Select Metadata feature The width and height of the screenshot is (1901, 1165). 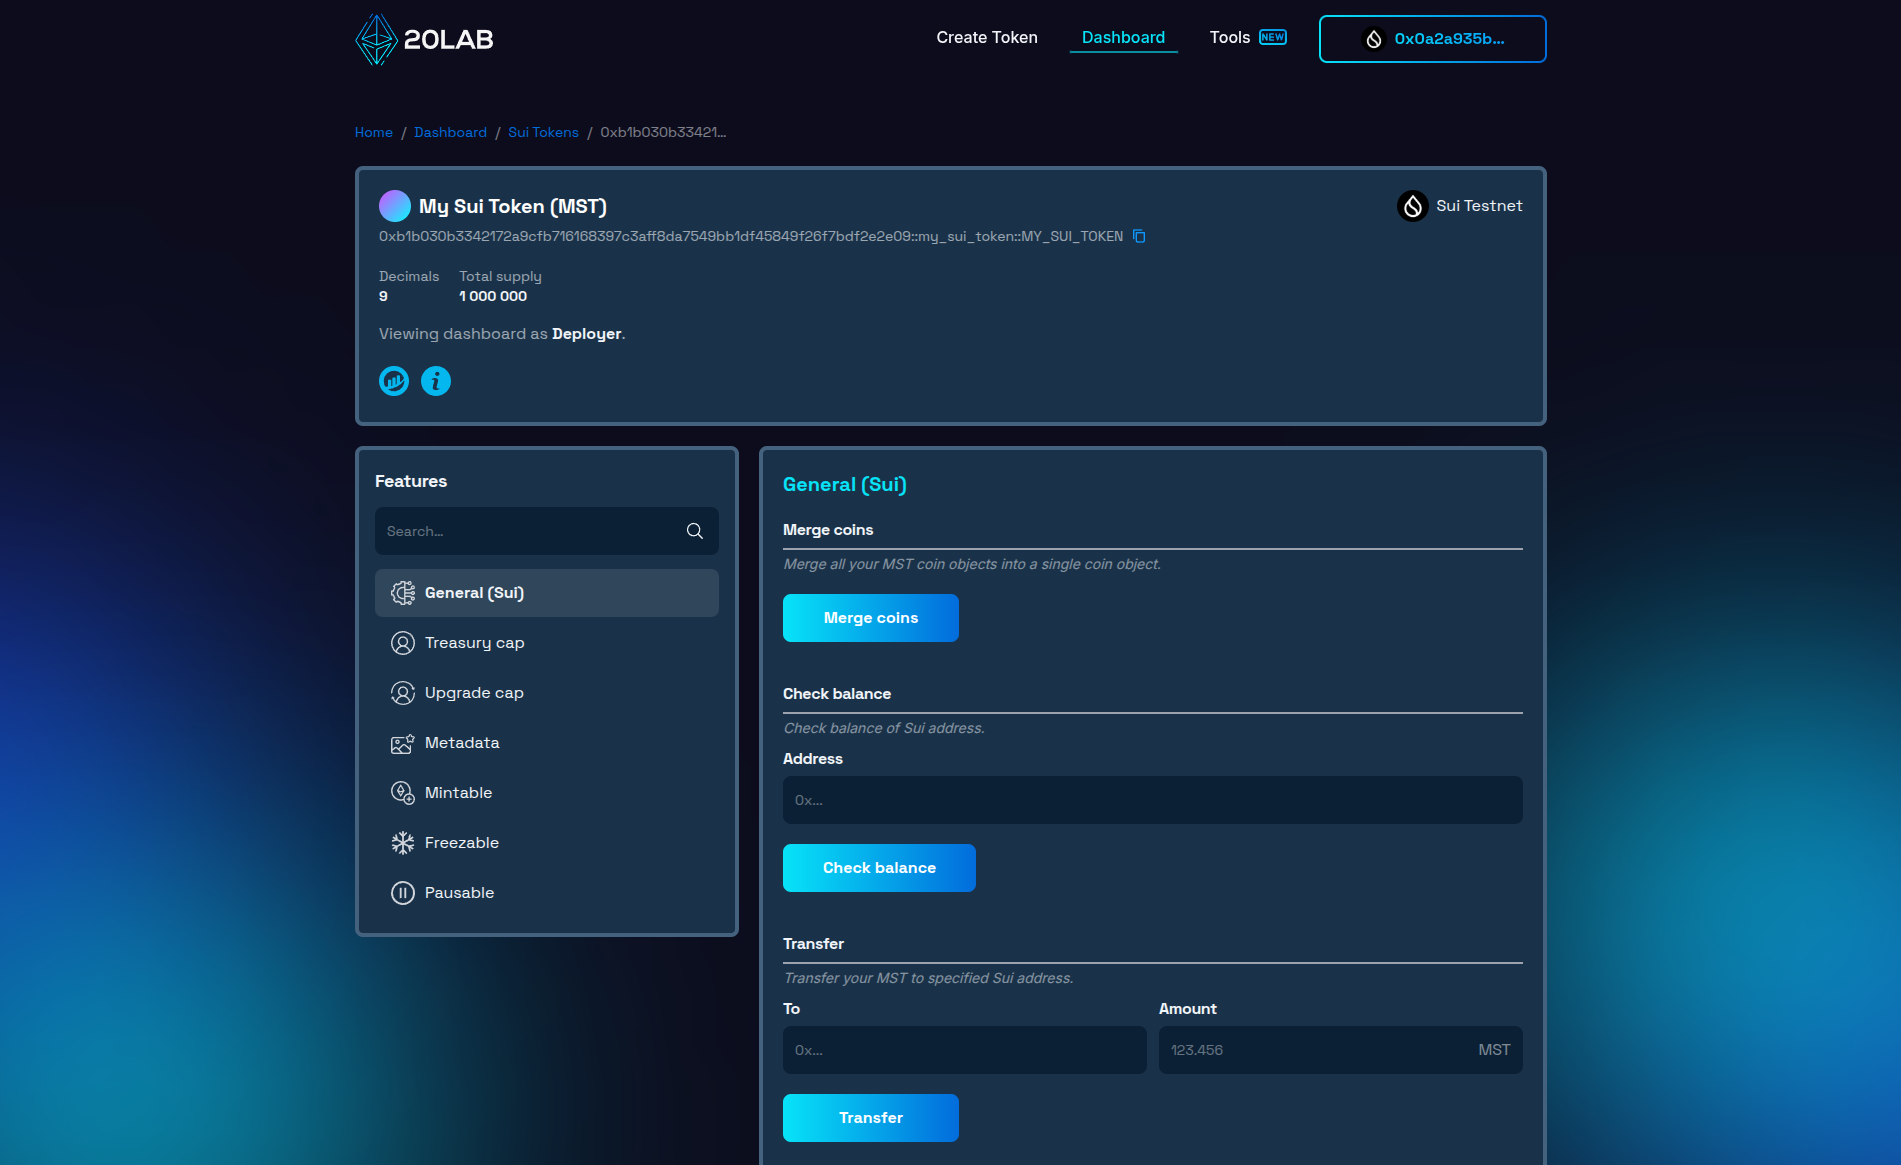(547, 743)
